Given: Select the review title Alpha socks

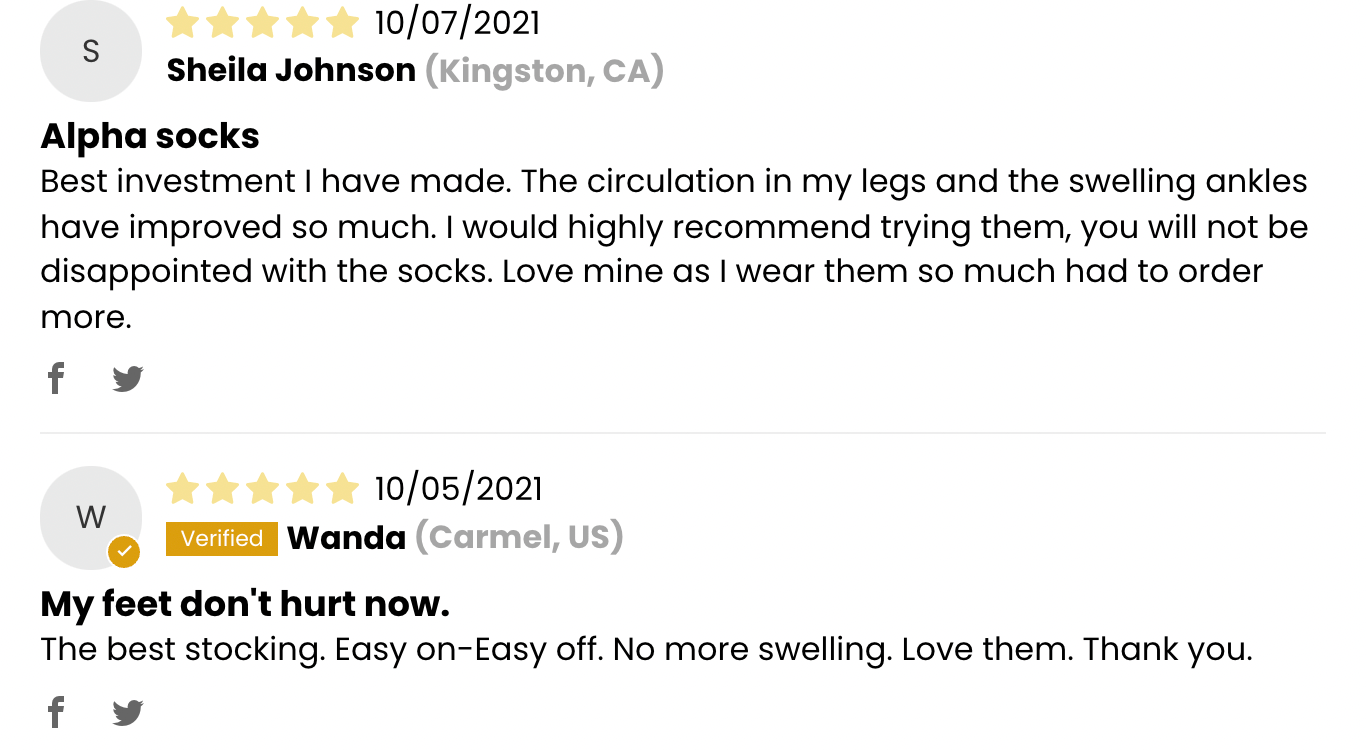Looking at the screenshot, I should [x=150, y=136].
